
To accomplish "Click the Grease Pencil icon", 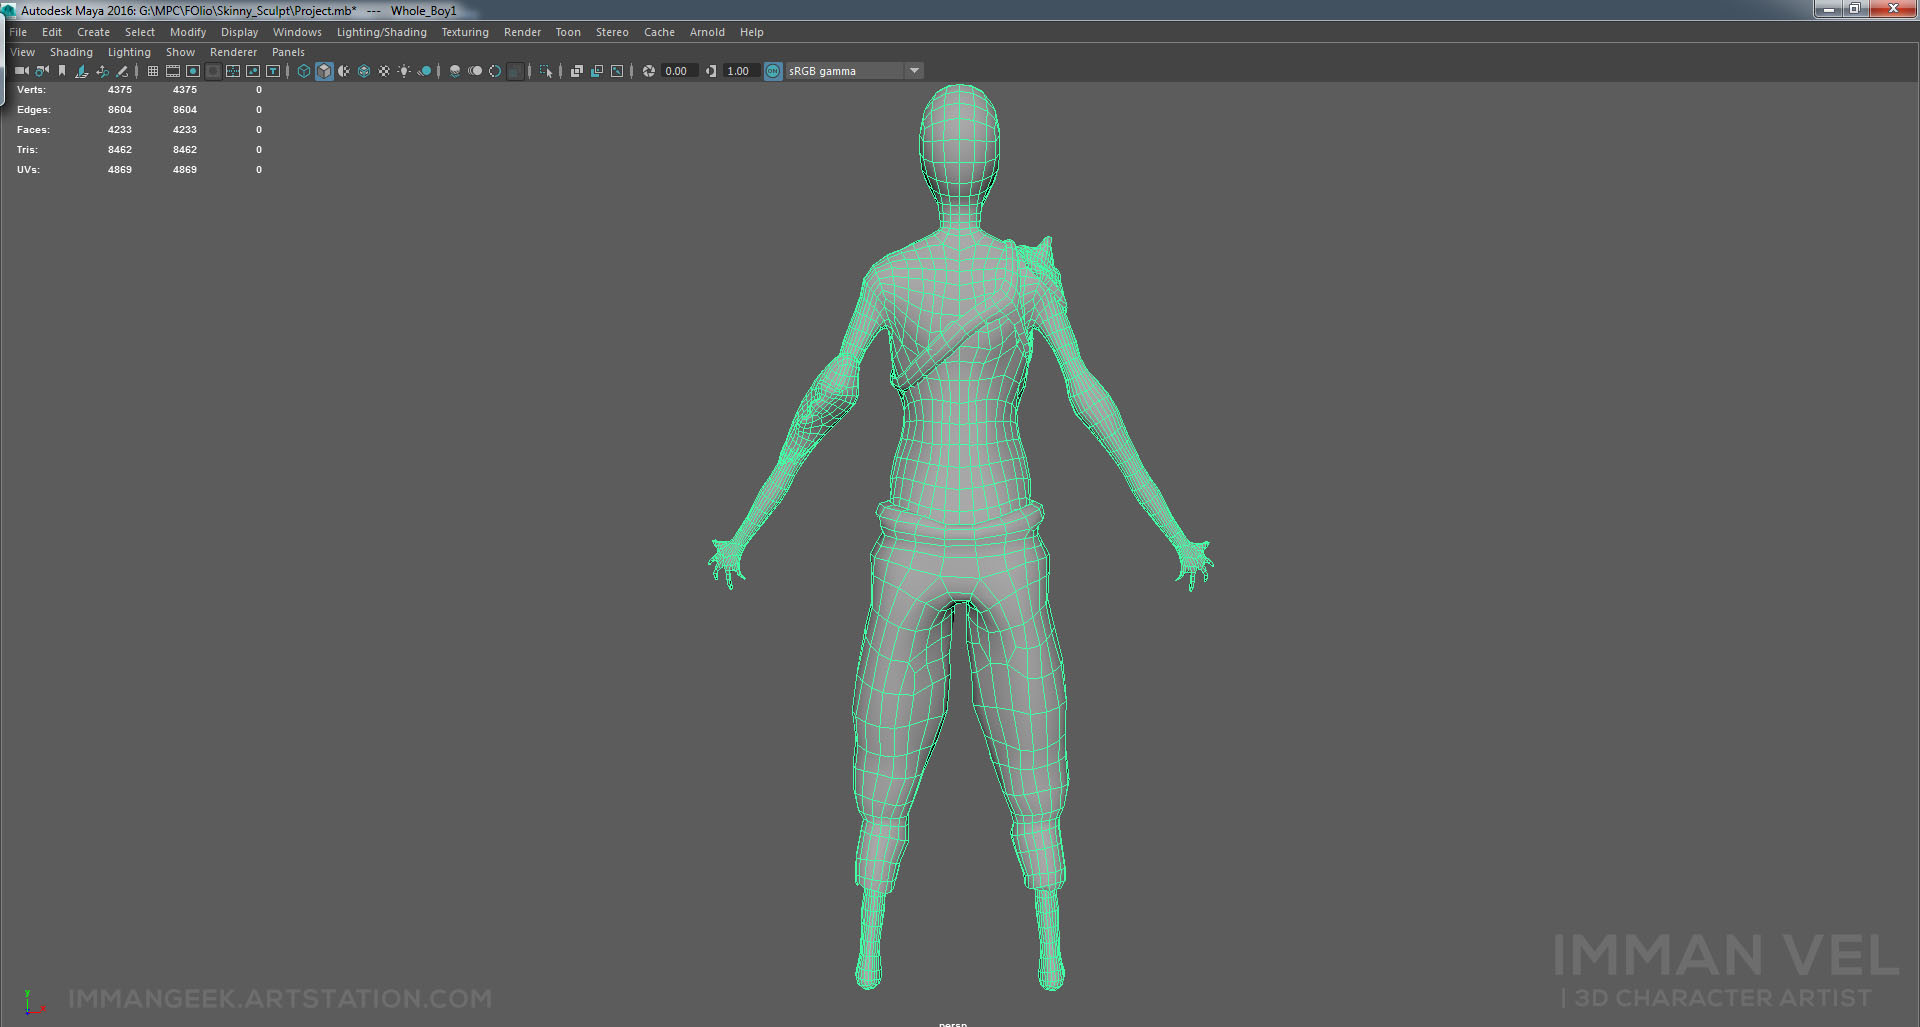I will click(122, 71).
